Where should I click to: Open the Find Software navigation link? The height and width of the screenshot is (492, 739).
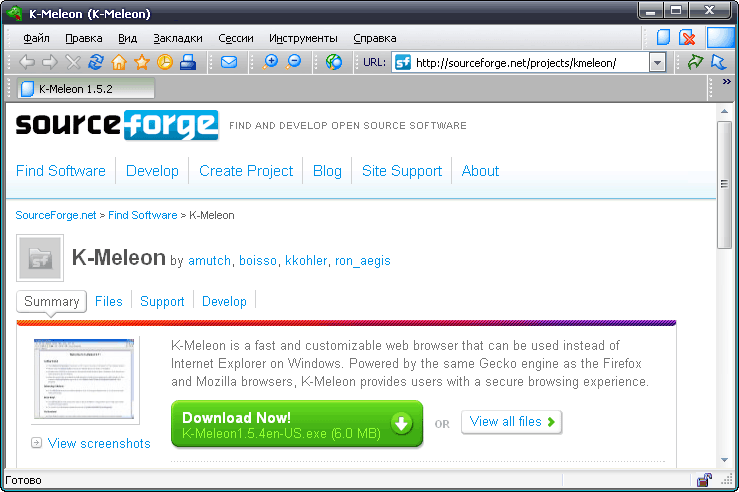coord(61,171)
